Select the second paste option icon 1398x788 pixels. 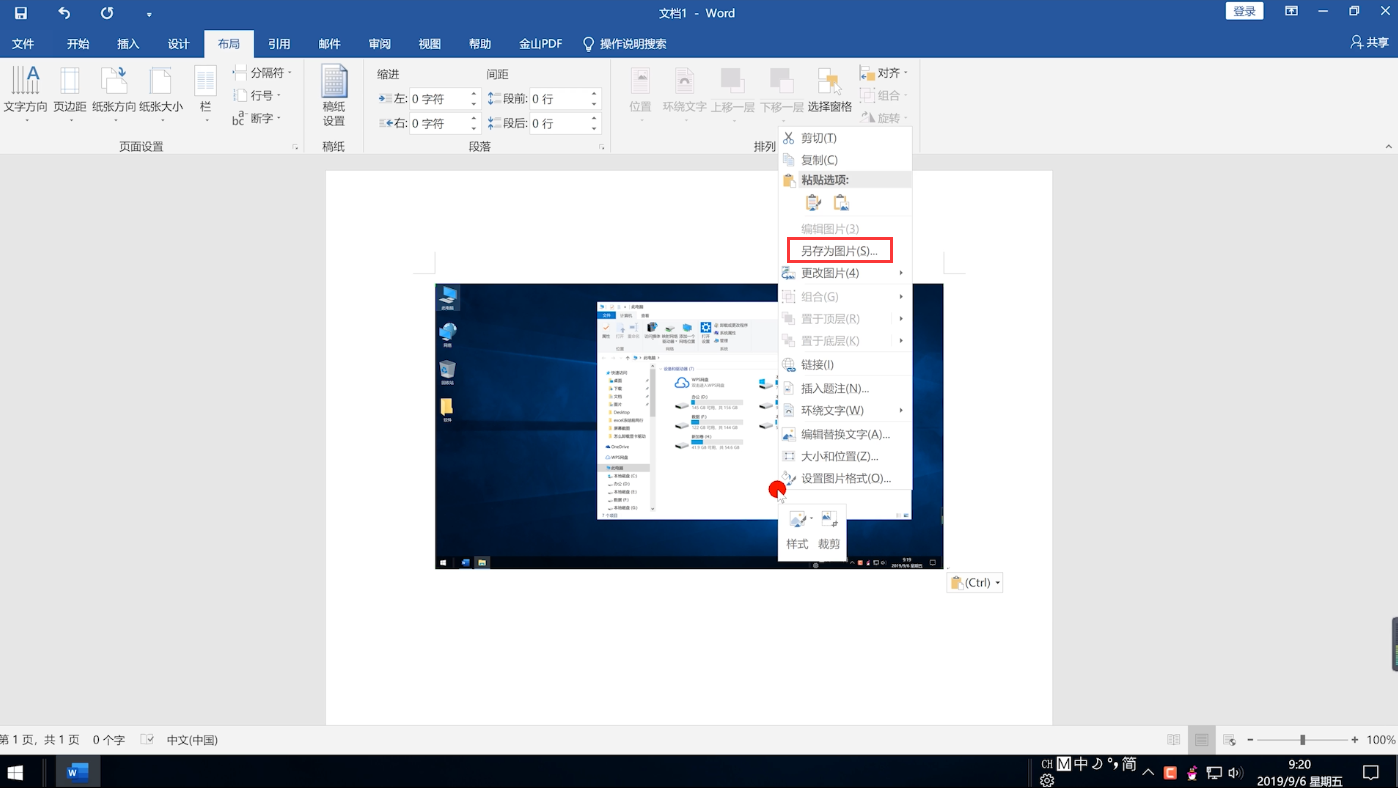tap(841, 203)
